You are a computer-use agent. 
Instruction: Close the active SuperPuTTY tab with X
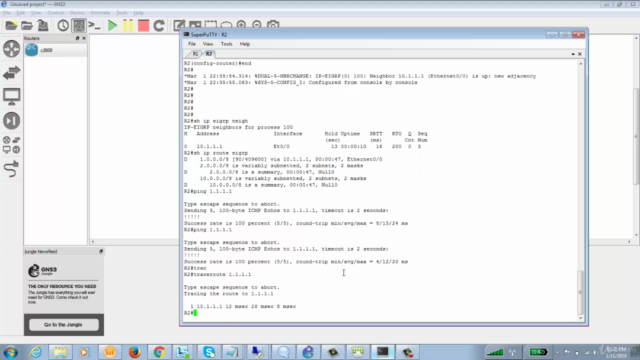pos(580,54)
